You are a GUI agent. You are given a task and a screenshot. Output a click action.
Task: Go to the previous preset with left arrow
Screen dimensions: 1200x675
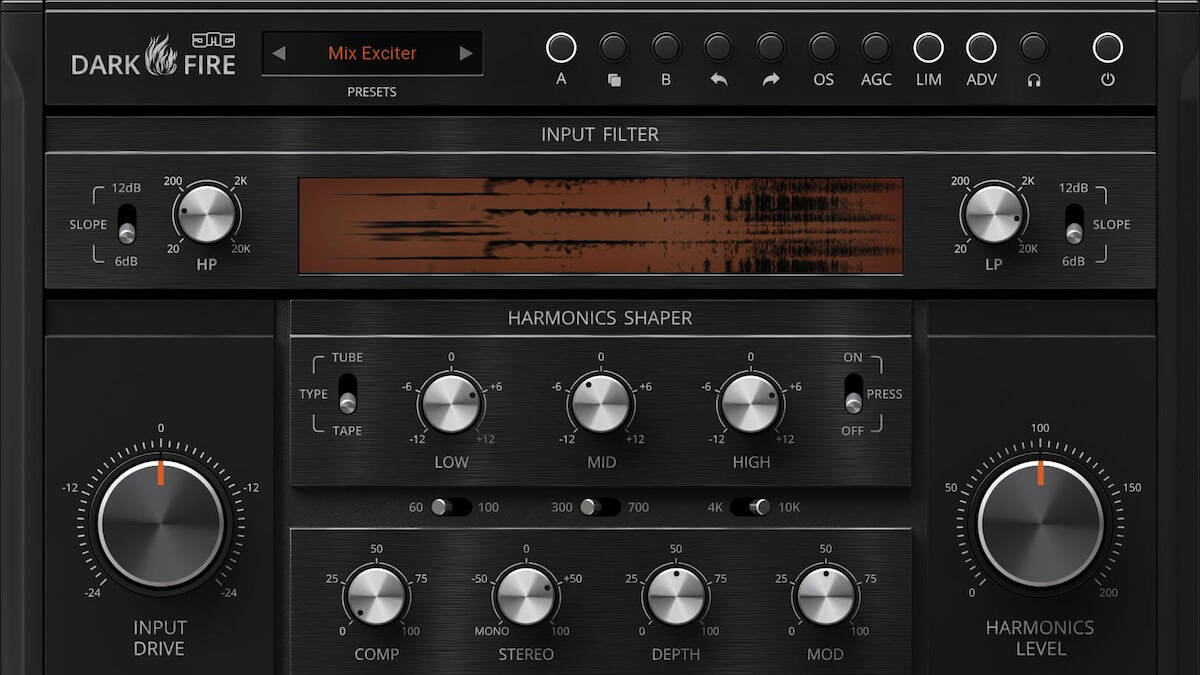tap(279, 53)
